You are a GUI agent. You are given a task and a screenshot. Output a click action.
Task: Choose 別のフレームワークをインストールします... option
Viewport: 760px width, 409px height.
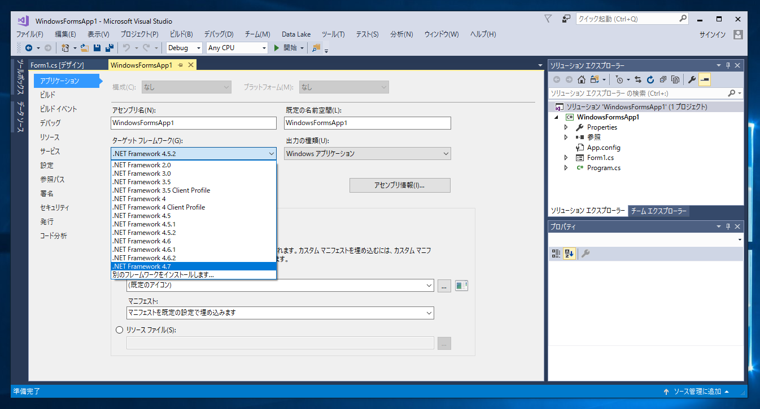[193, 275]
